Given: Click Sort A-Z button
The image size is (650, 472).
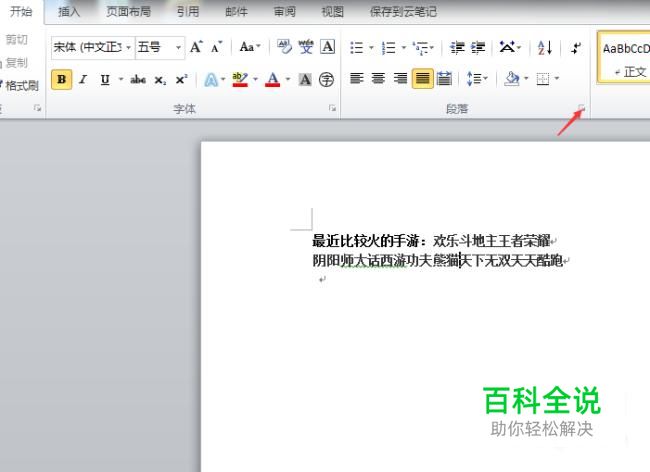Looking at the screenshot, I should pos(545,48).
